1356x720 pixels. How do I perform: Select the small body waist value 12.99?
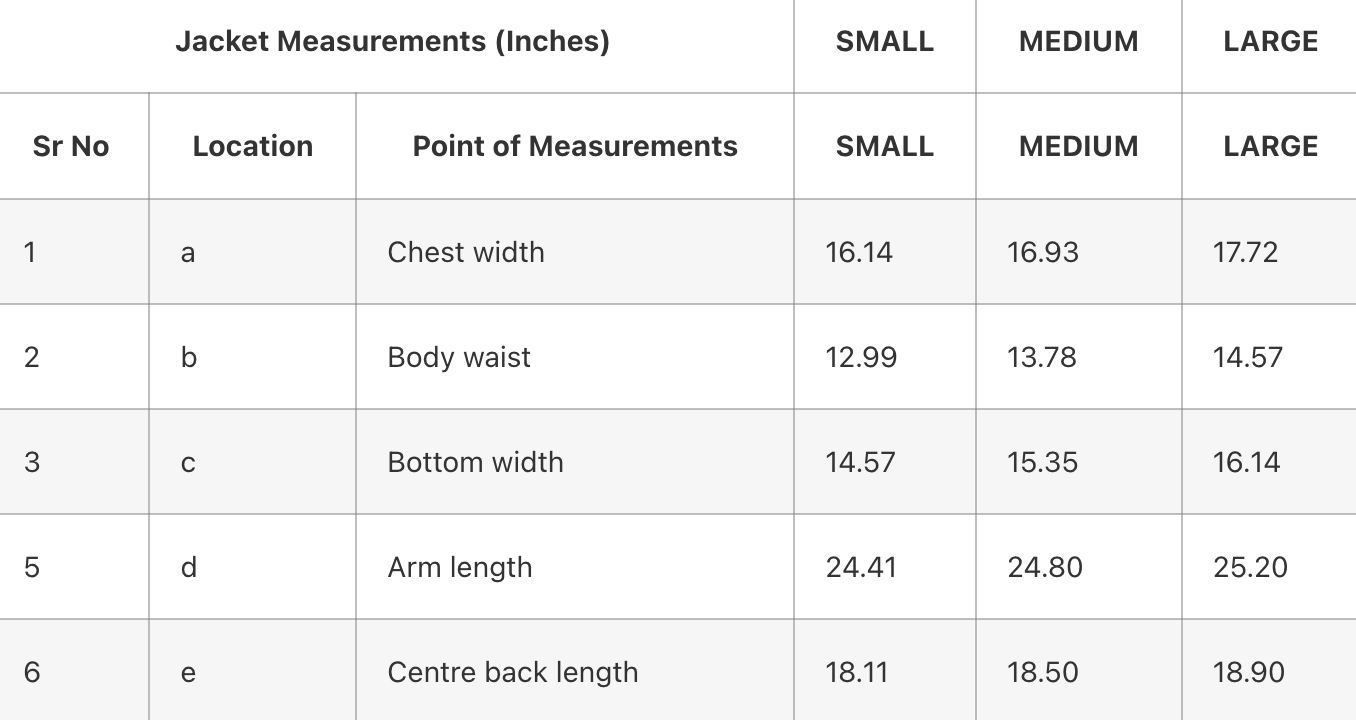coord(861,358)
